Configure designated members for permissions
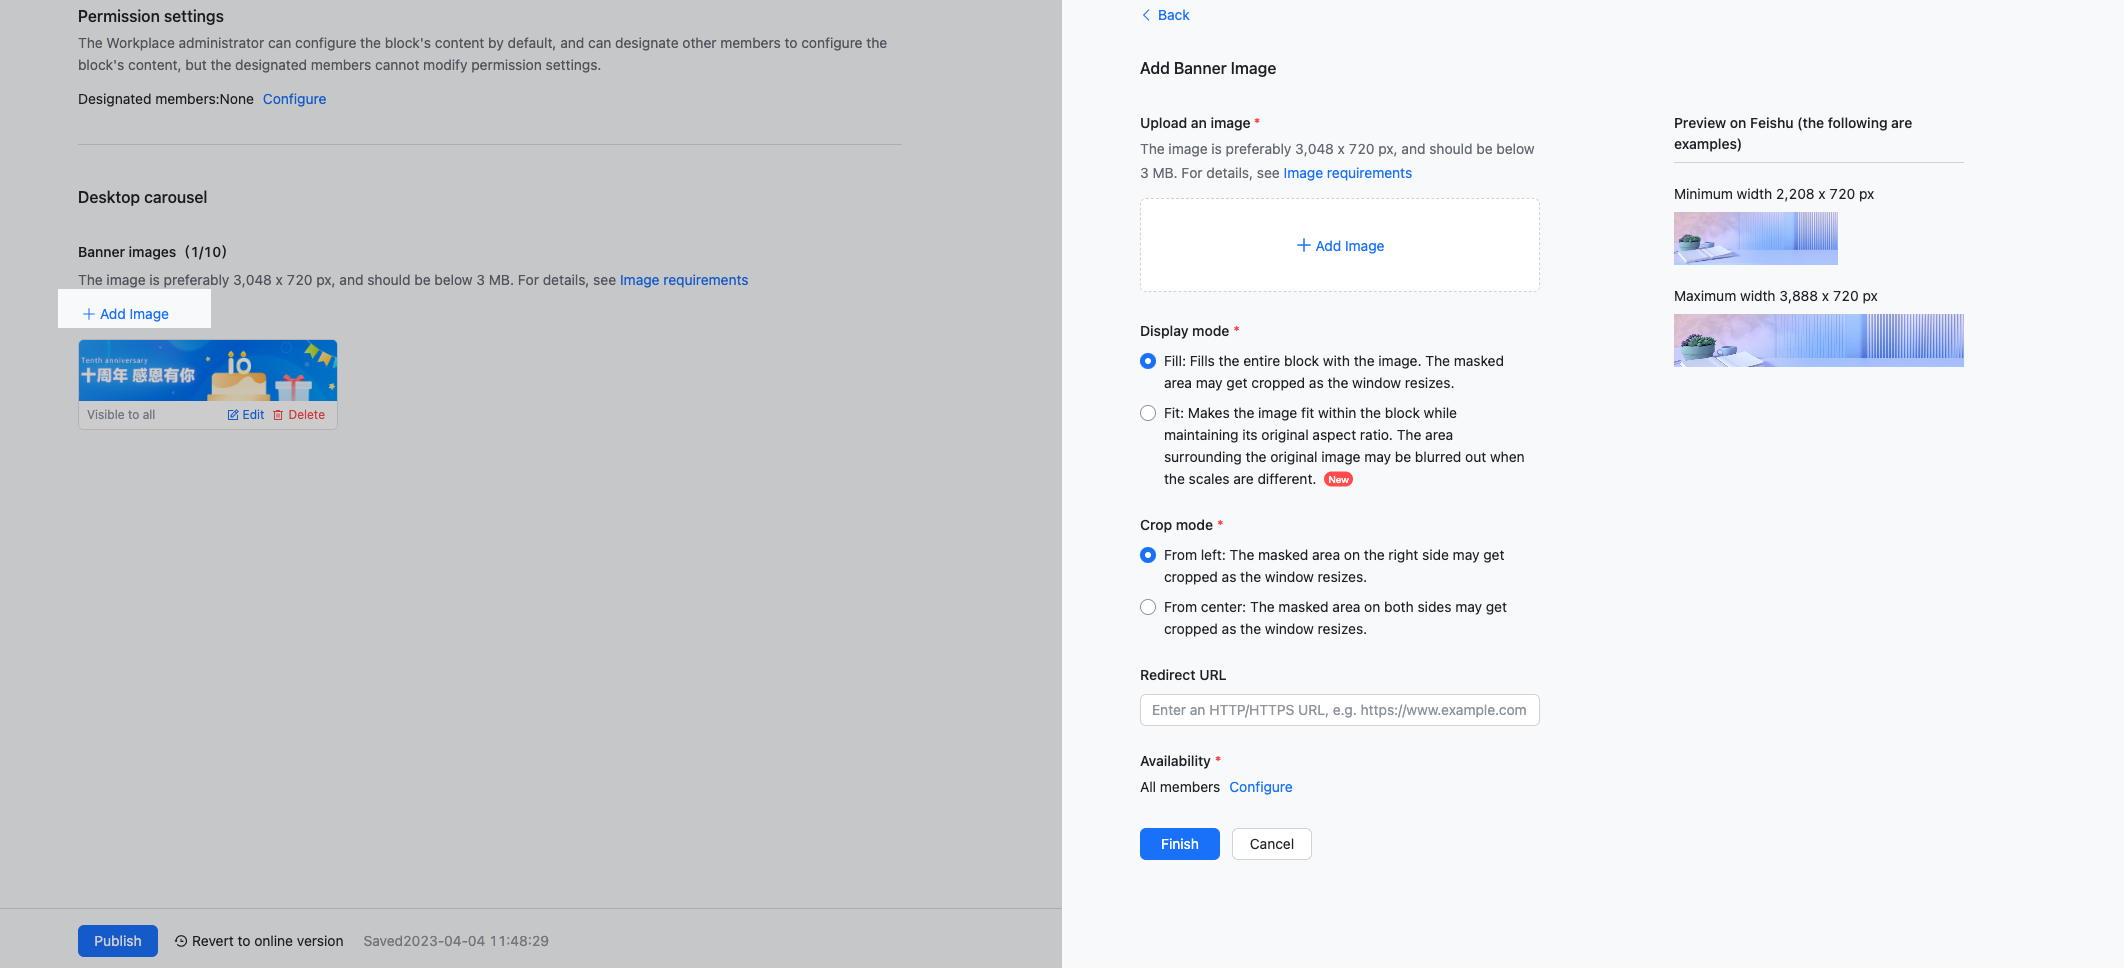This screenshot has height=968, width=2124. point(294,99)
